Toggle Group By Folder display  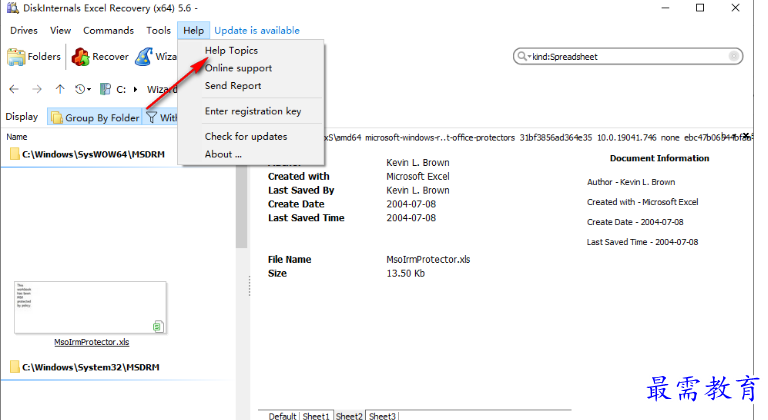pyautogui.click(x=95, y=118)
